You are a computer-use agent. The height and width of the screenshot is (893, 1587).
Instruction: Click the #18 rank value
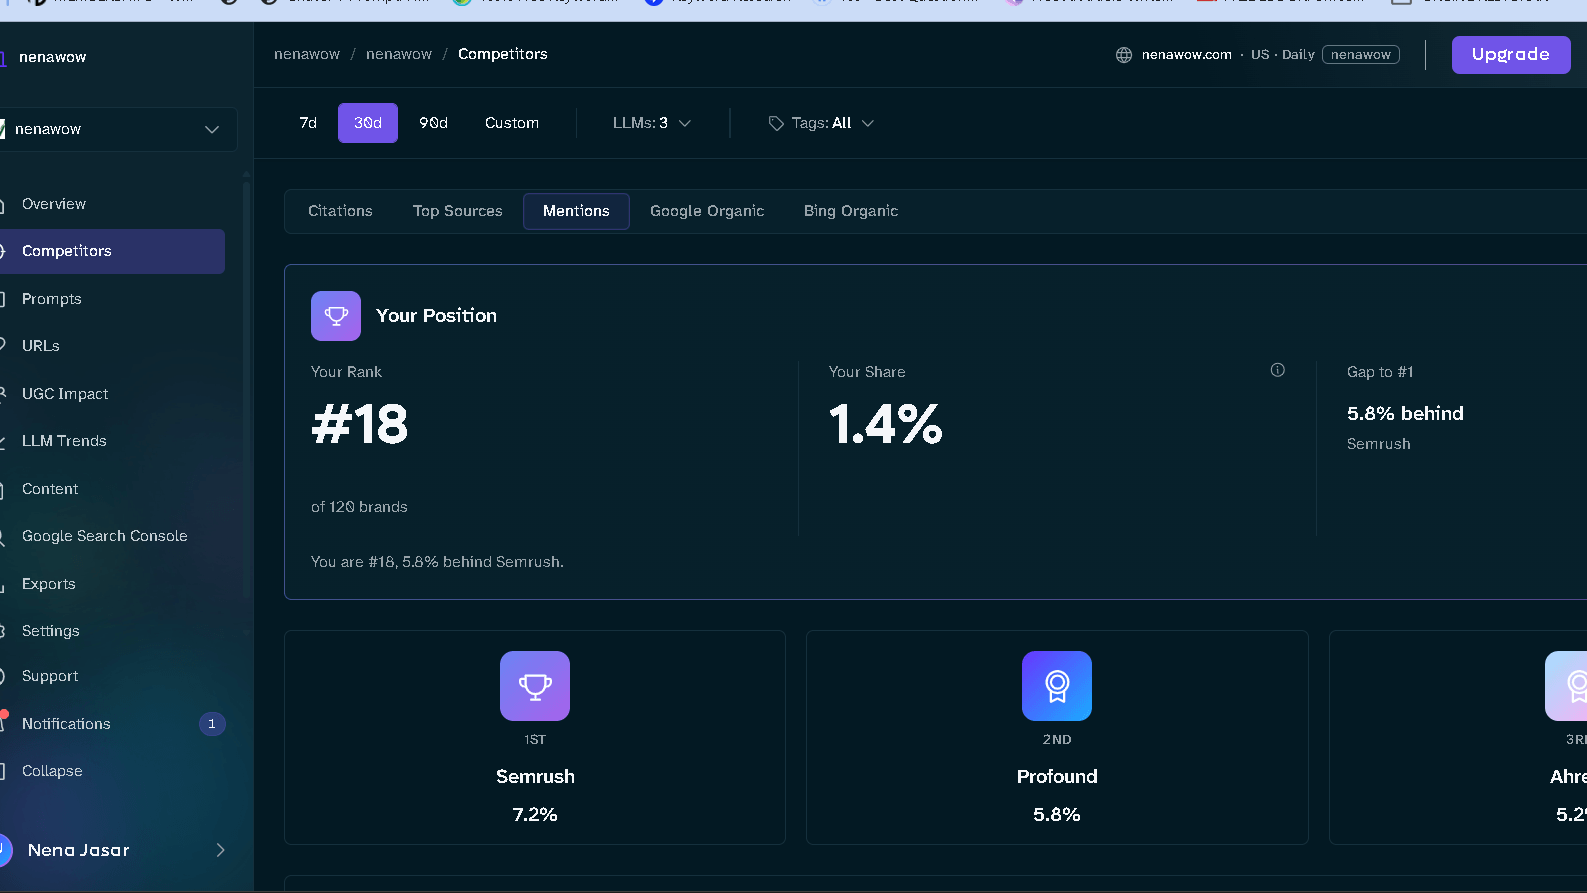(360, 424)
